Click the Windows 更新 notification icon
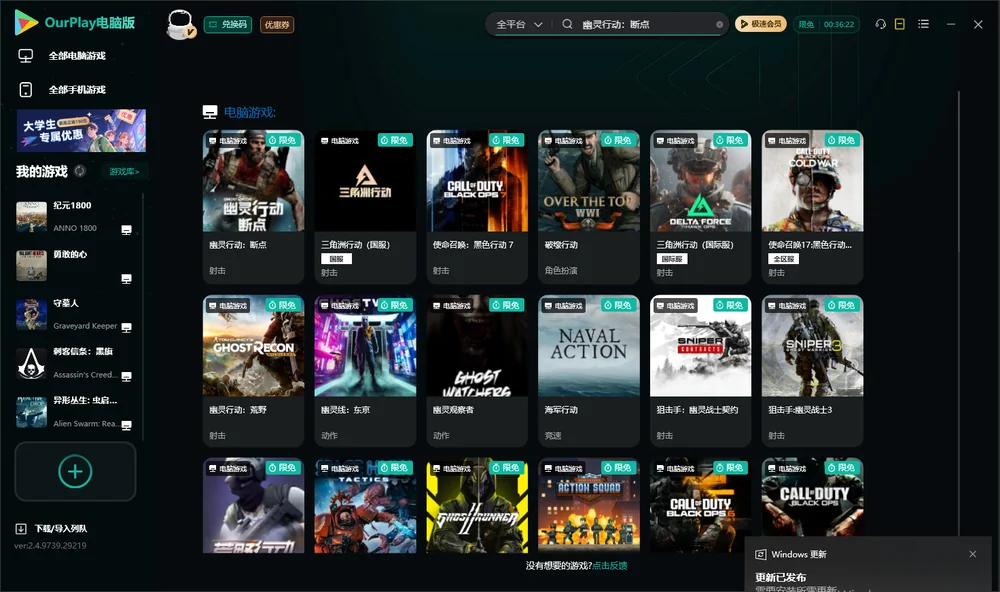 (x=760, y=554)
